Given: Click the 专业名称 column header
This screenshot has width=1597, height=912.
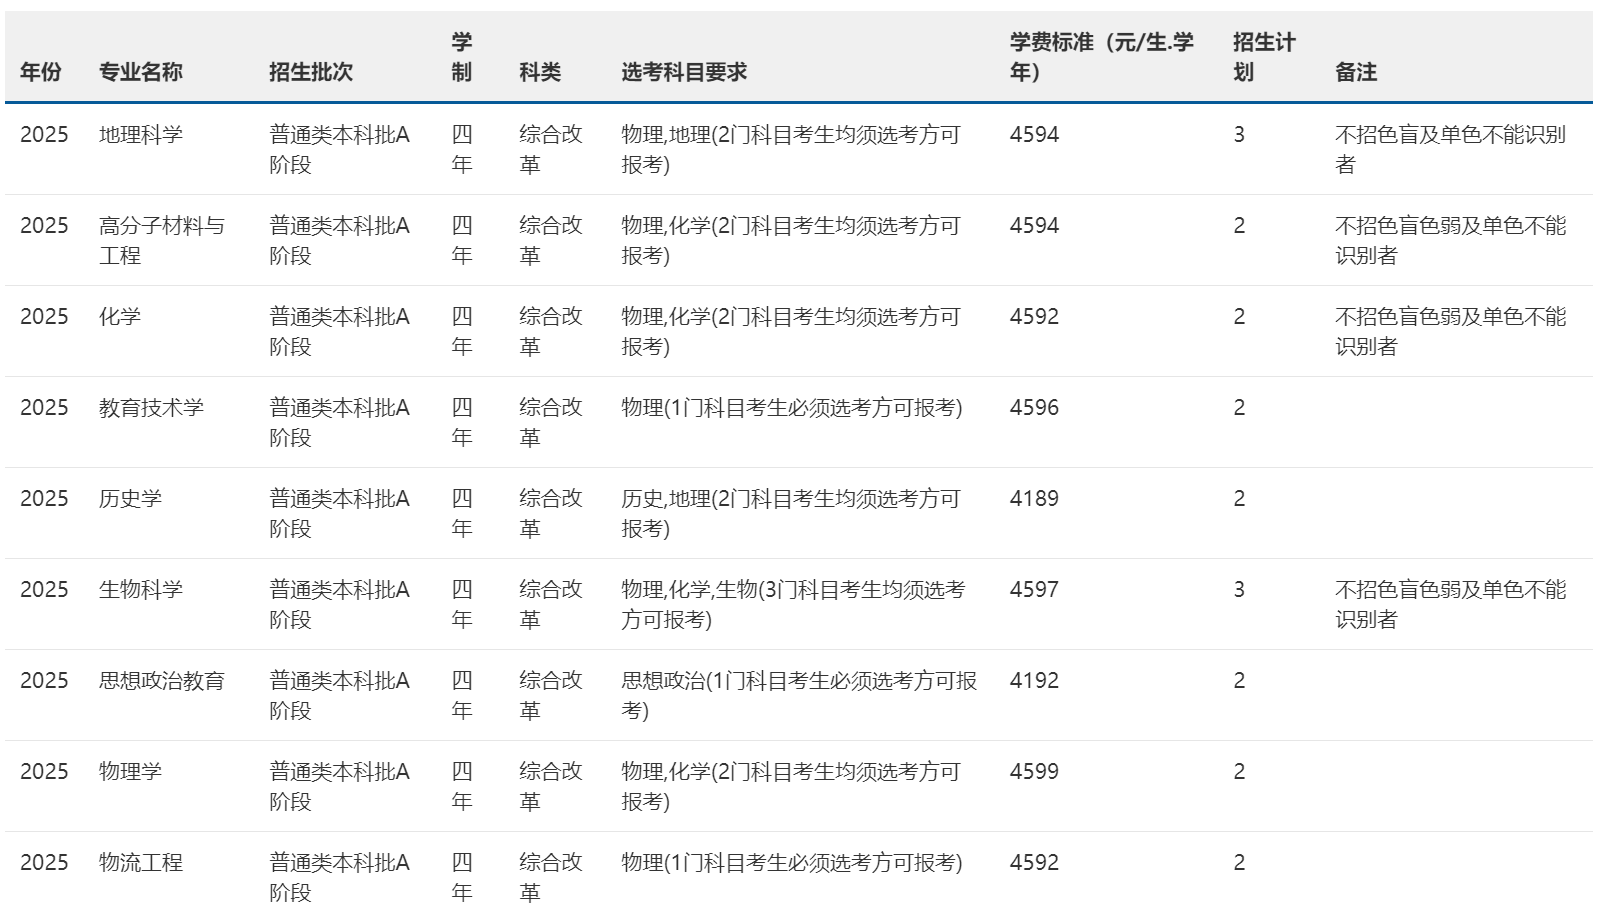Looking at the screenshot, I should click(x=140, y=72).
